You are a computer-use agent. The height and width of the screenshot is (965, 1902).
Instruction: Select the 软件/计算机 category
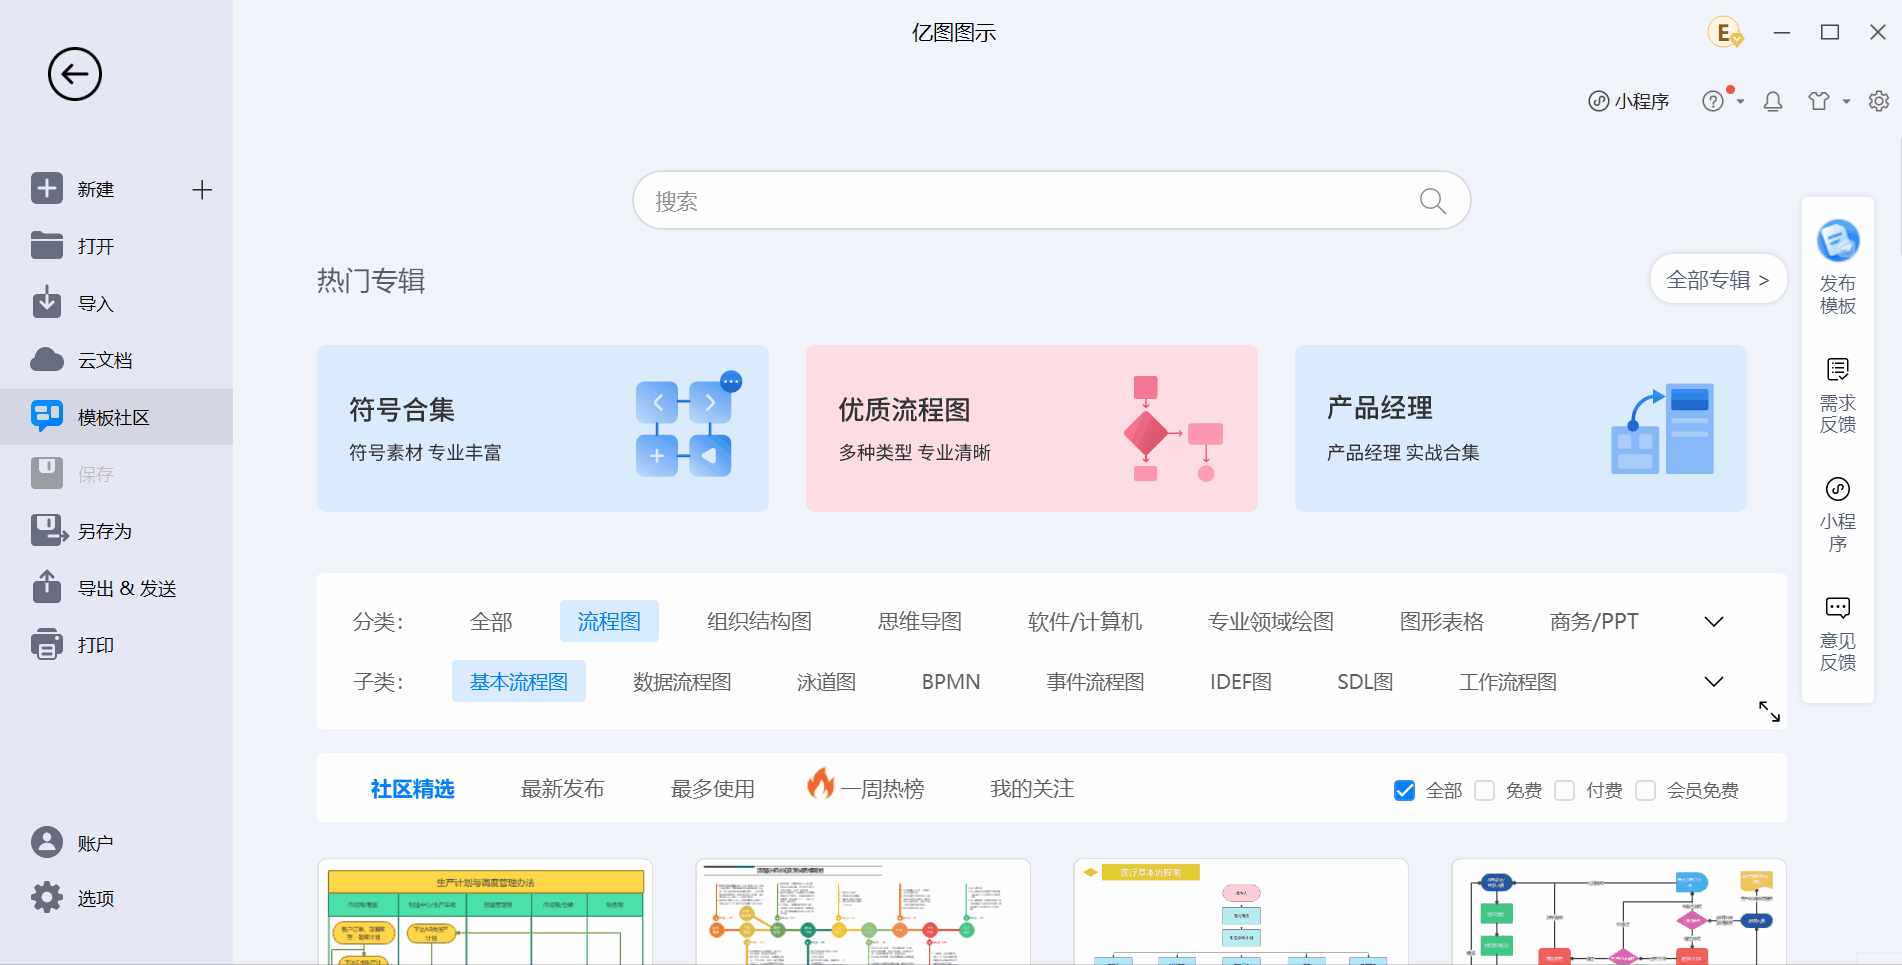point(1085,622)
